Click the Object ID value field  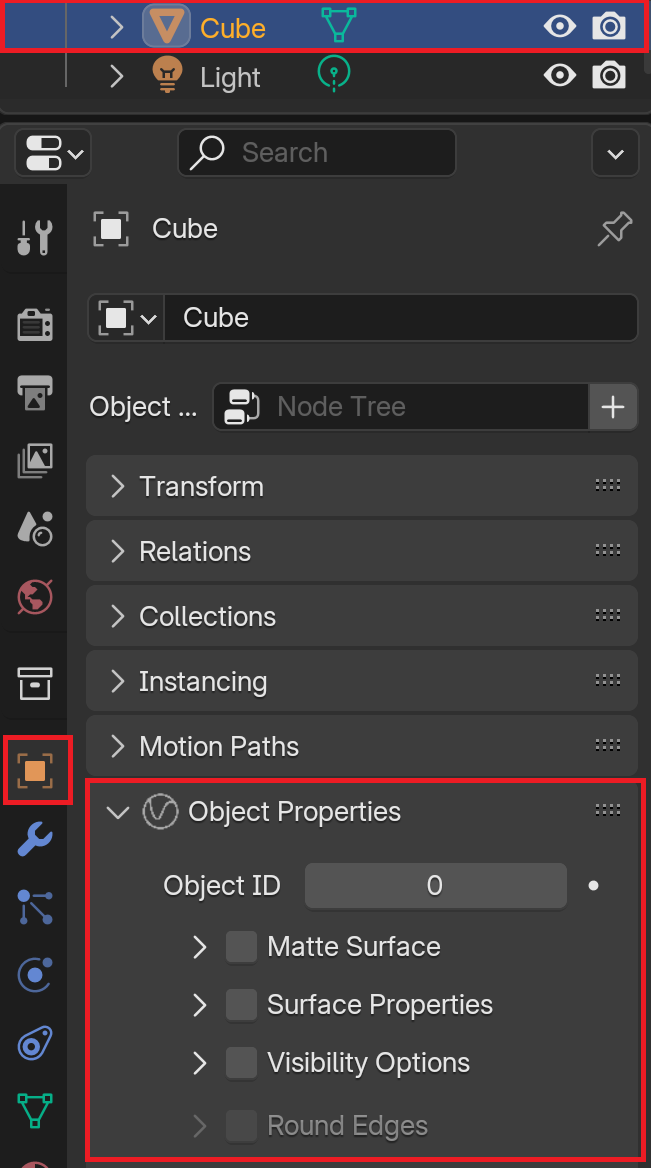[x=436, y=886]
